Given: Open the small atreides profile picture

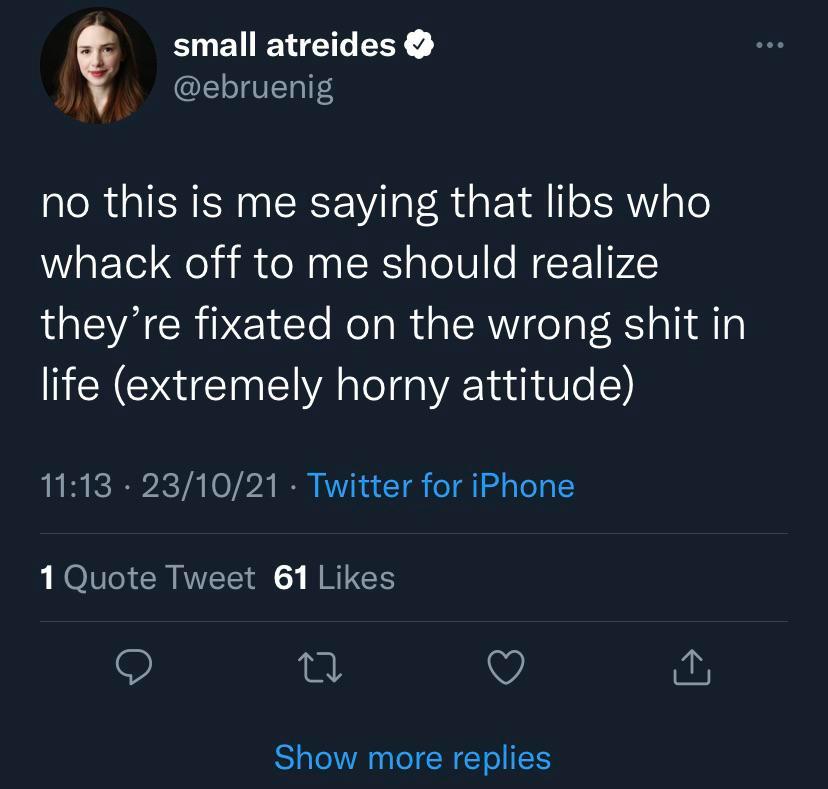Looking at the screenshot, I should pos(98,68).
